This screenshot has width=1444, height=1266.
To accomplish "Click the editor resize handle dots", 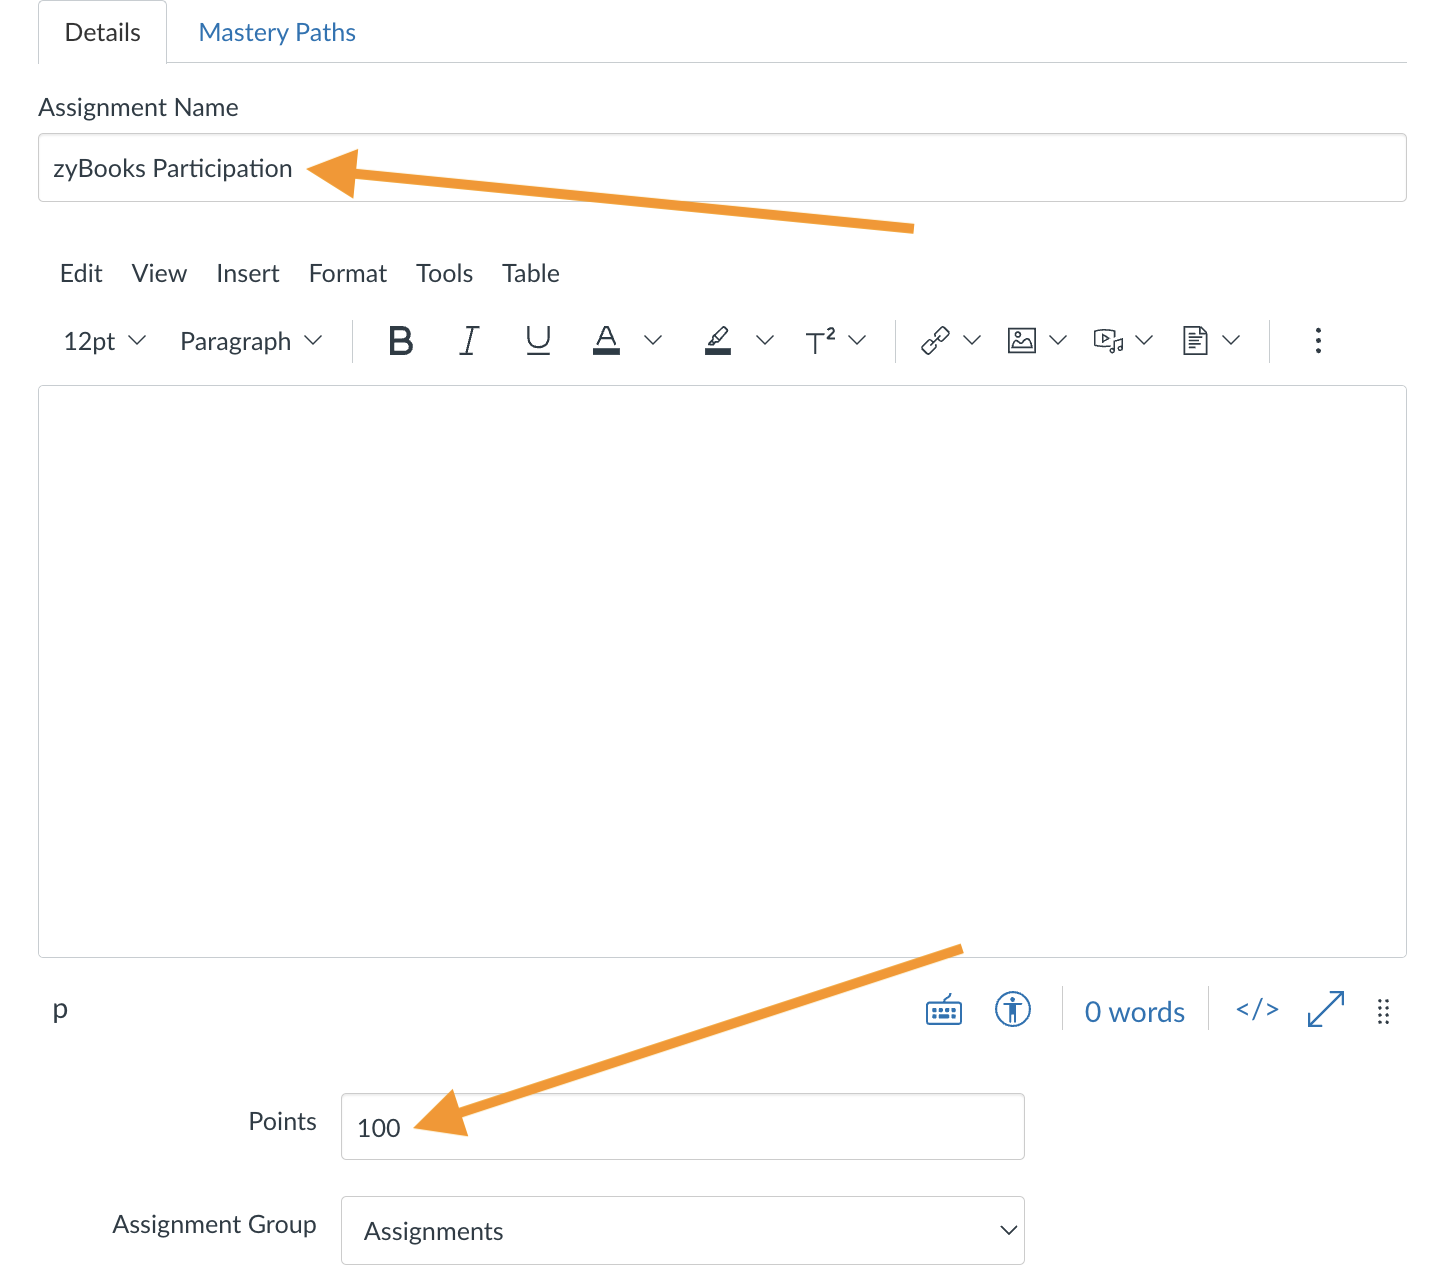I will pyautogui.click(x=1384, y=1012).
